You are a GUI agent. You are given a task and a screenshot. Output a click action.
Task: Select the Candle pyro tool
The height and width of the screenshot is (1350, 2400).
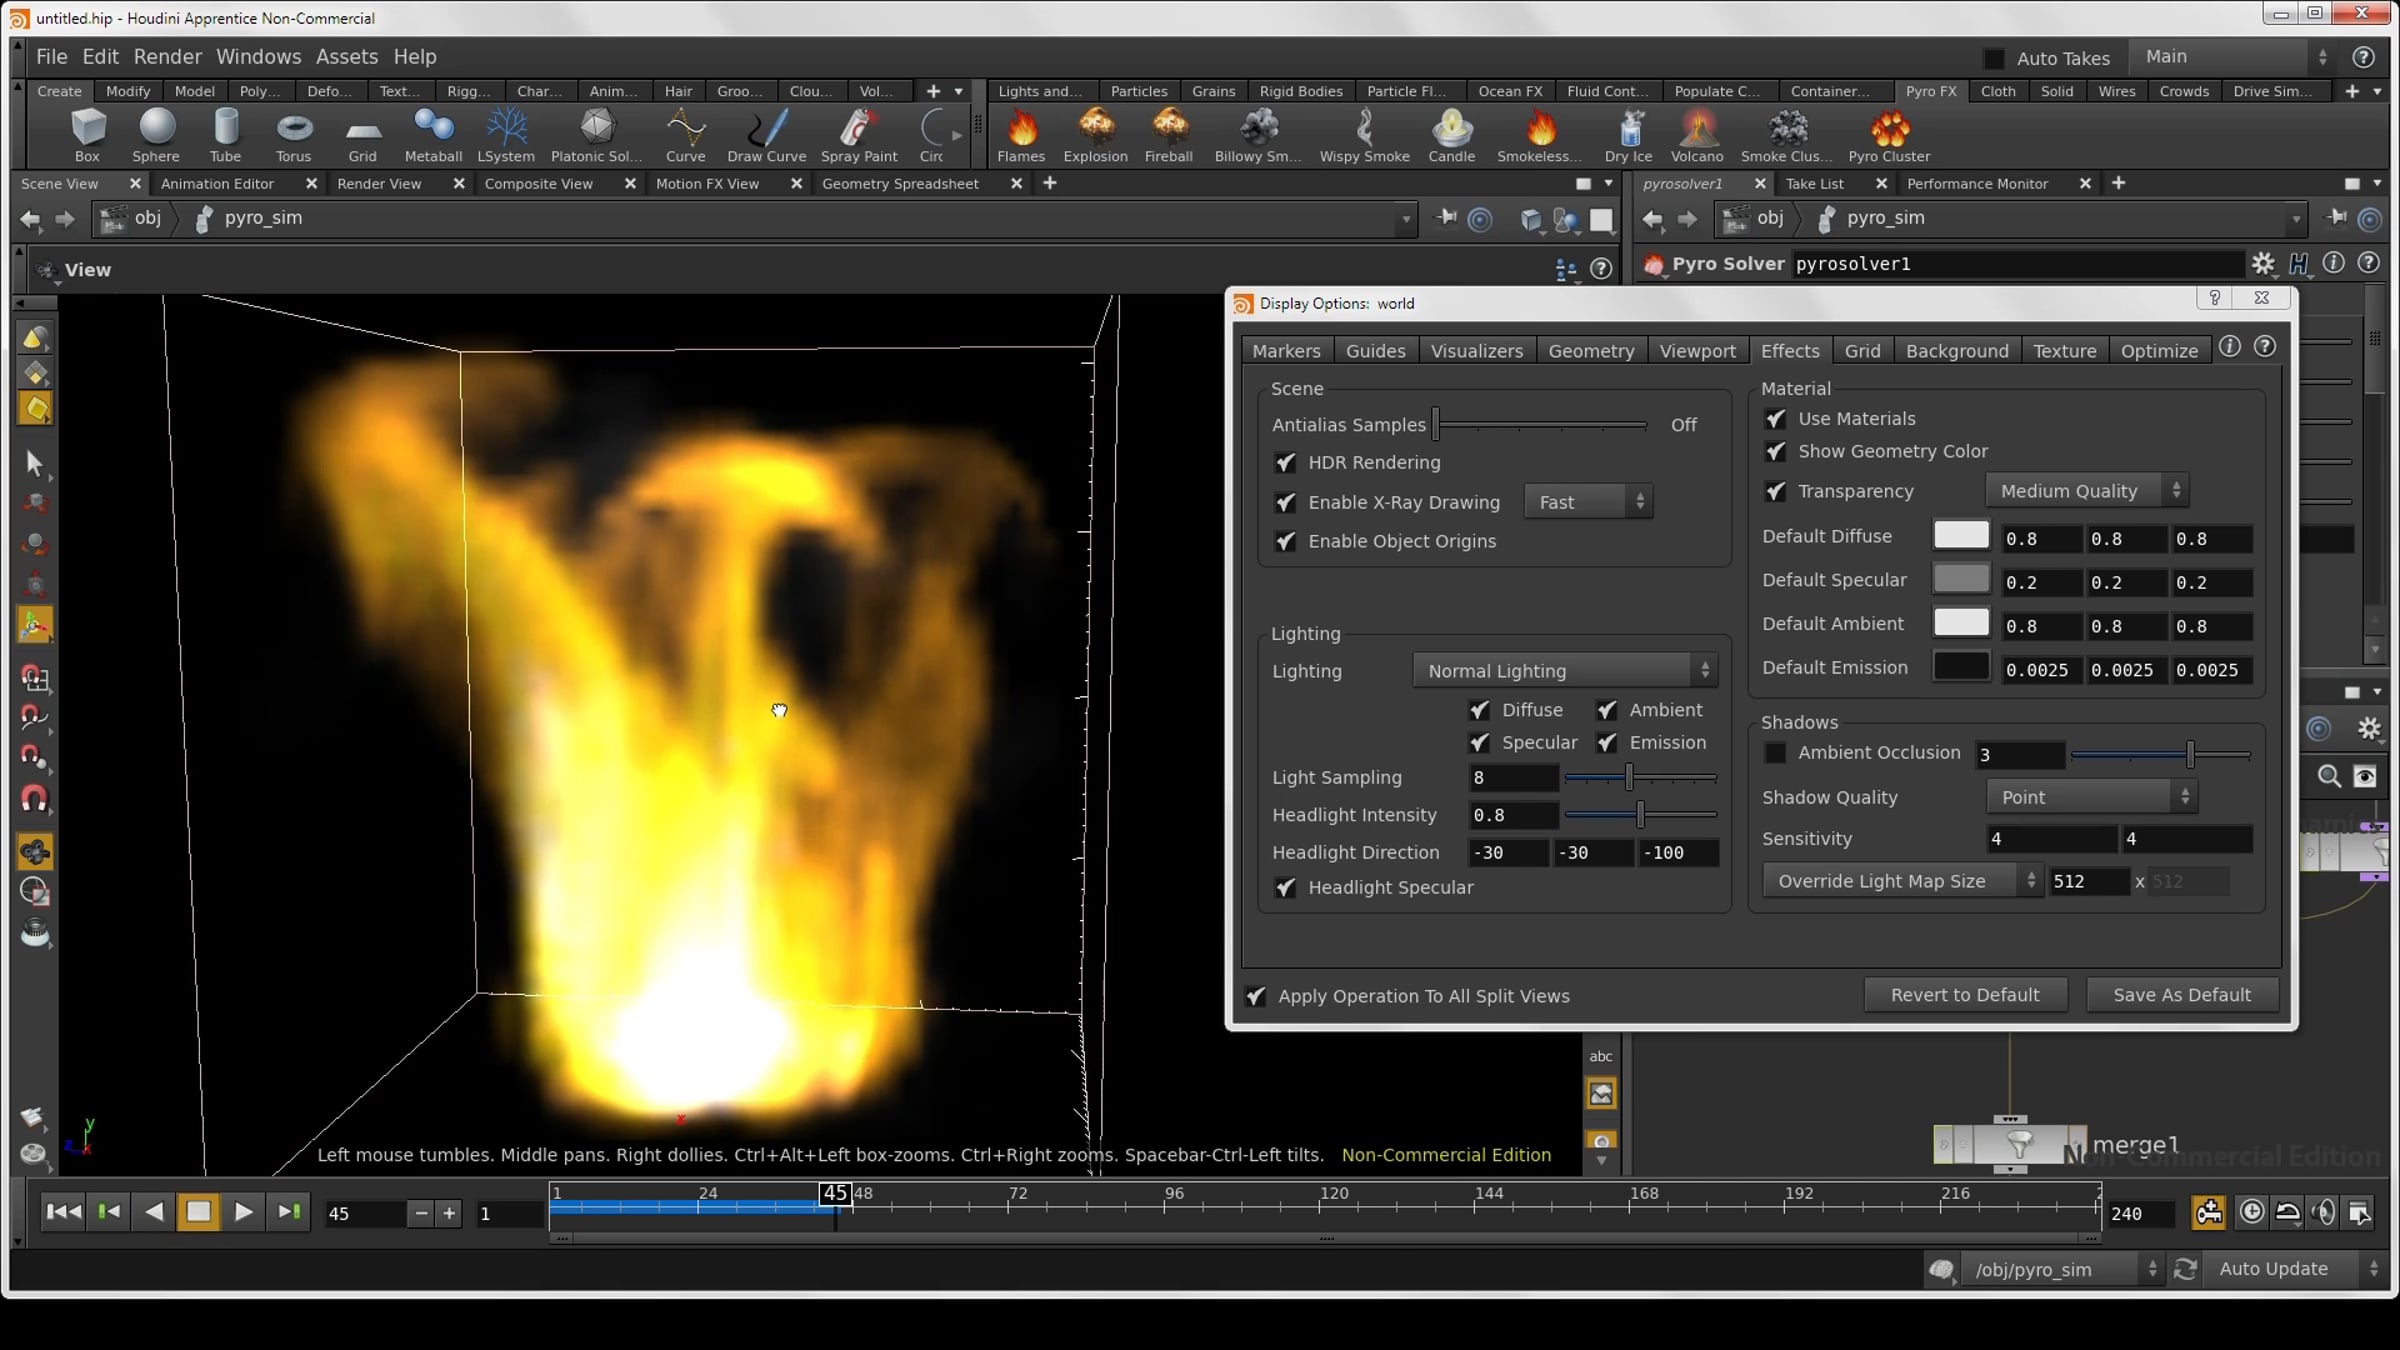1452,135
